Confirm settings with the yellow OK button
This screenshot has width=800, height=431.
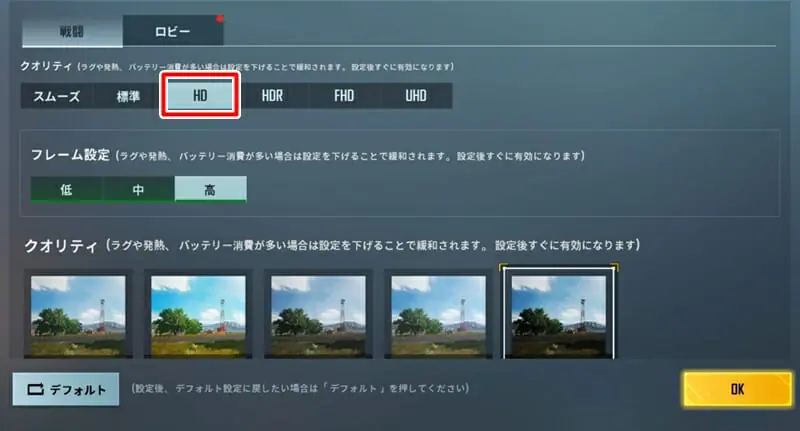pyautogui.click(x=737, y=389)
